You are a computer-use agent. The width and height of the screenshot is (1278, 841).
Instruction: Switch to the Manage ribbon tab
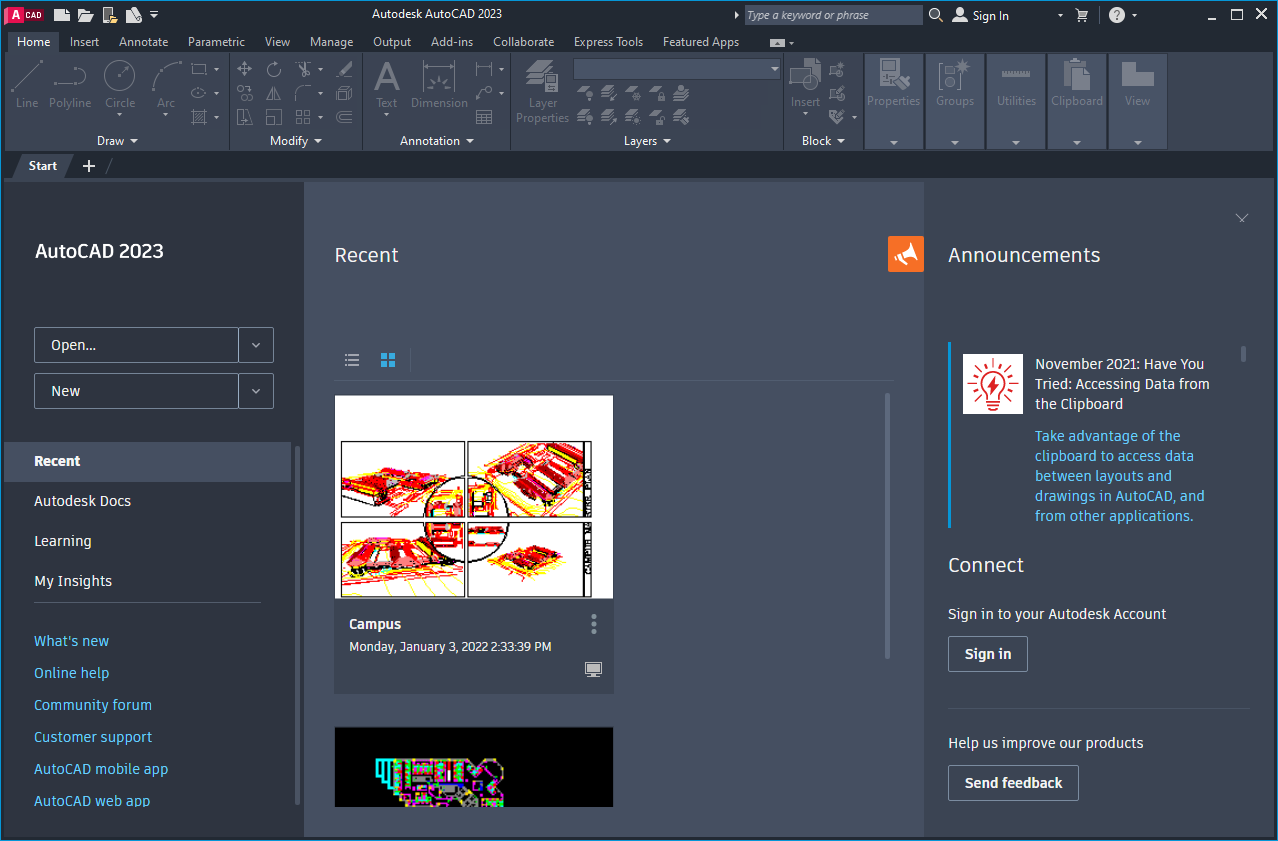(331, 42)
